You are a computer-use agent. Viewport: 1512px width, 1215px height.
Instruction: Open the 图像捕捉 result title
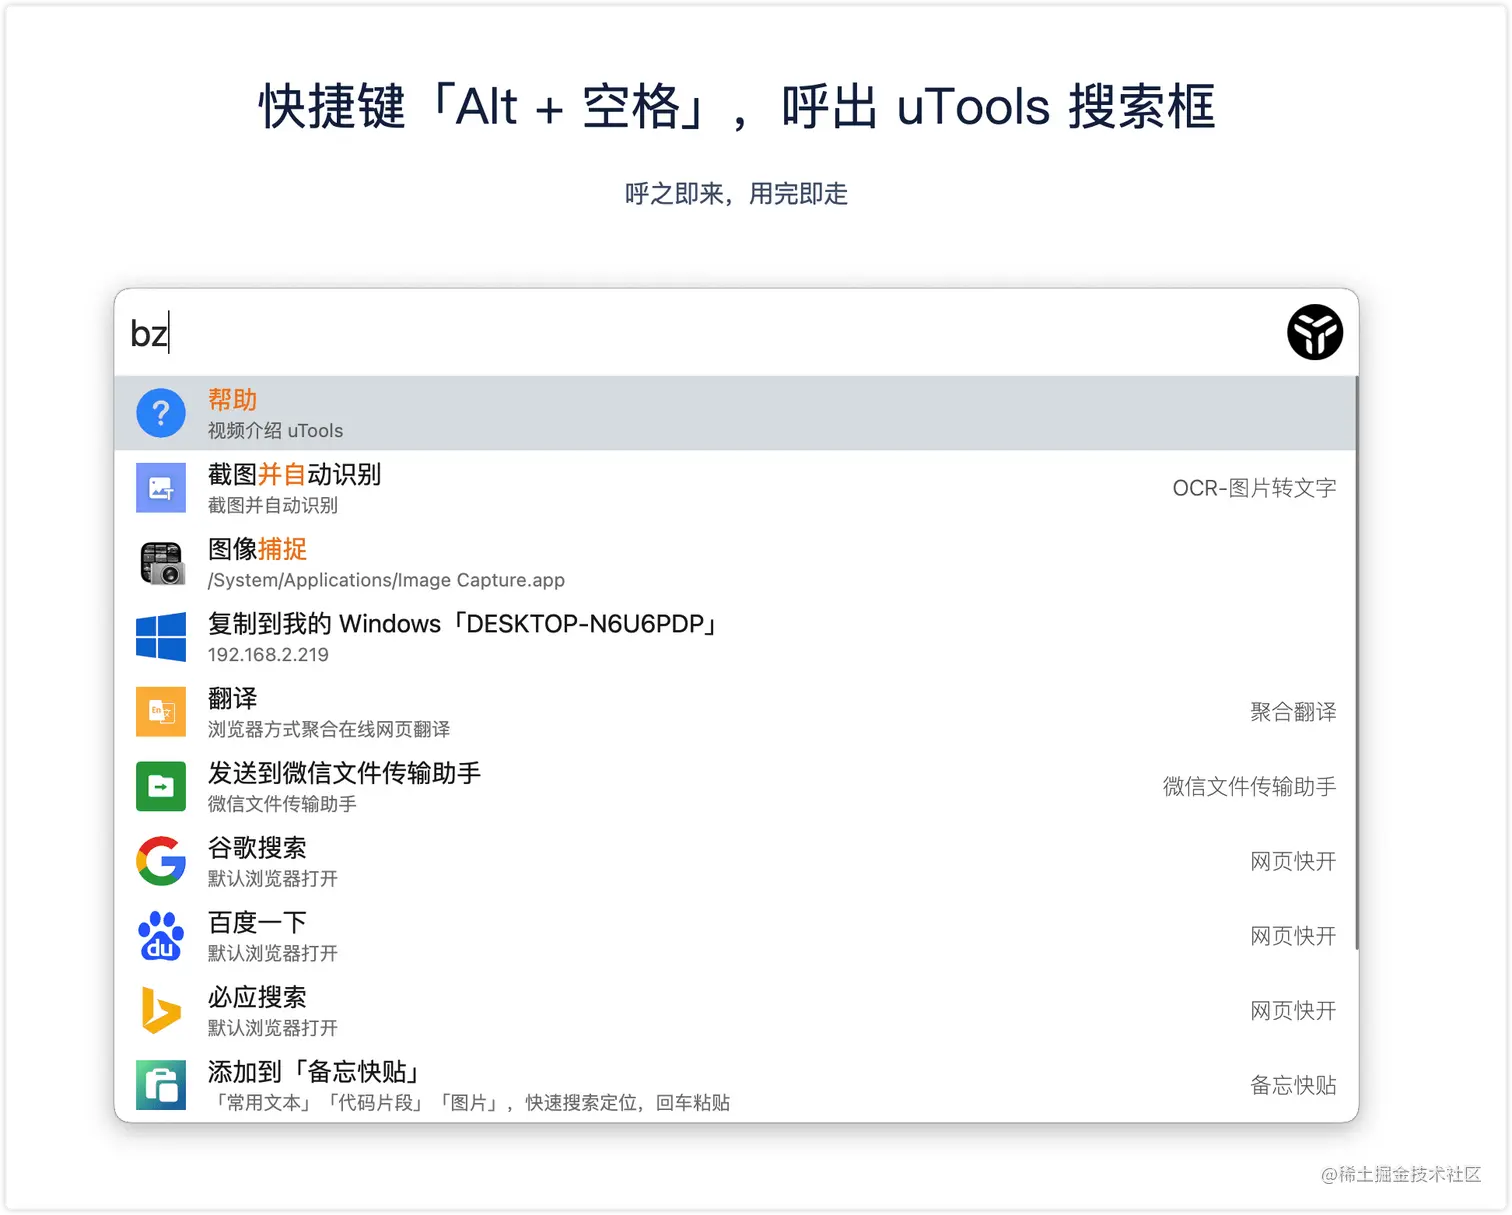[x=257, y=549]
